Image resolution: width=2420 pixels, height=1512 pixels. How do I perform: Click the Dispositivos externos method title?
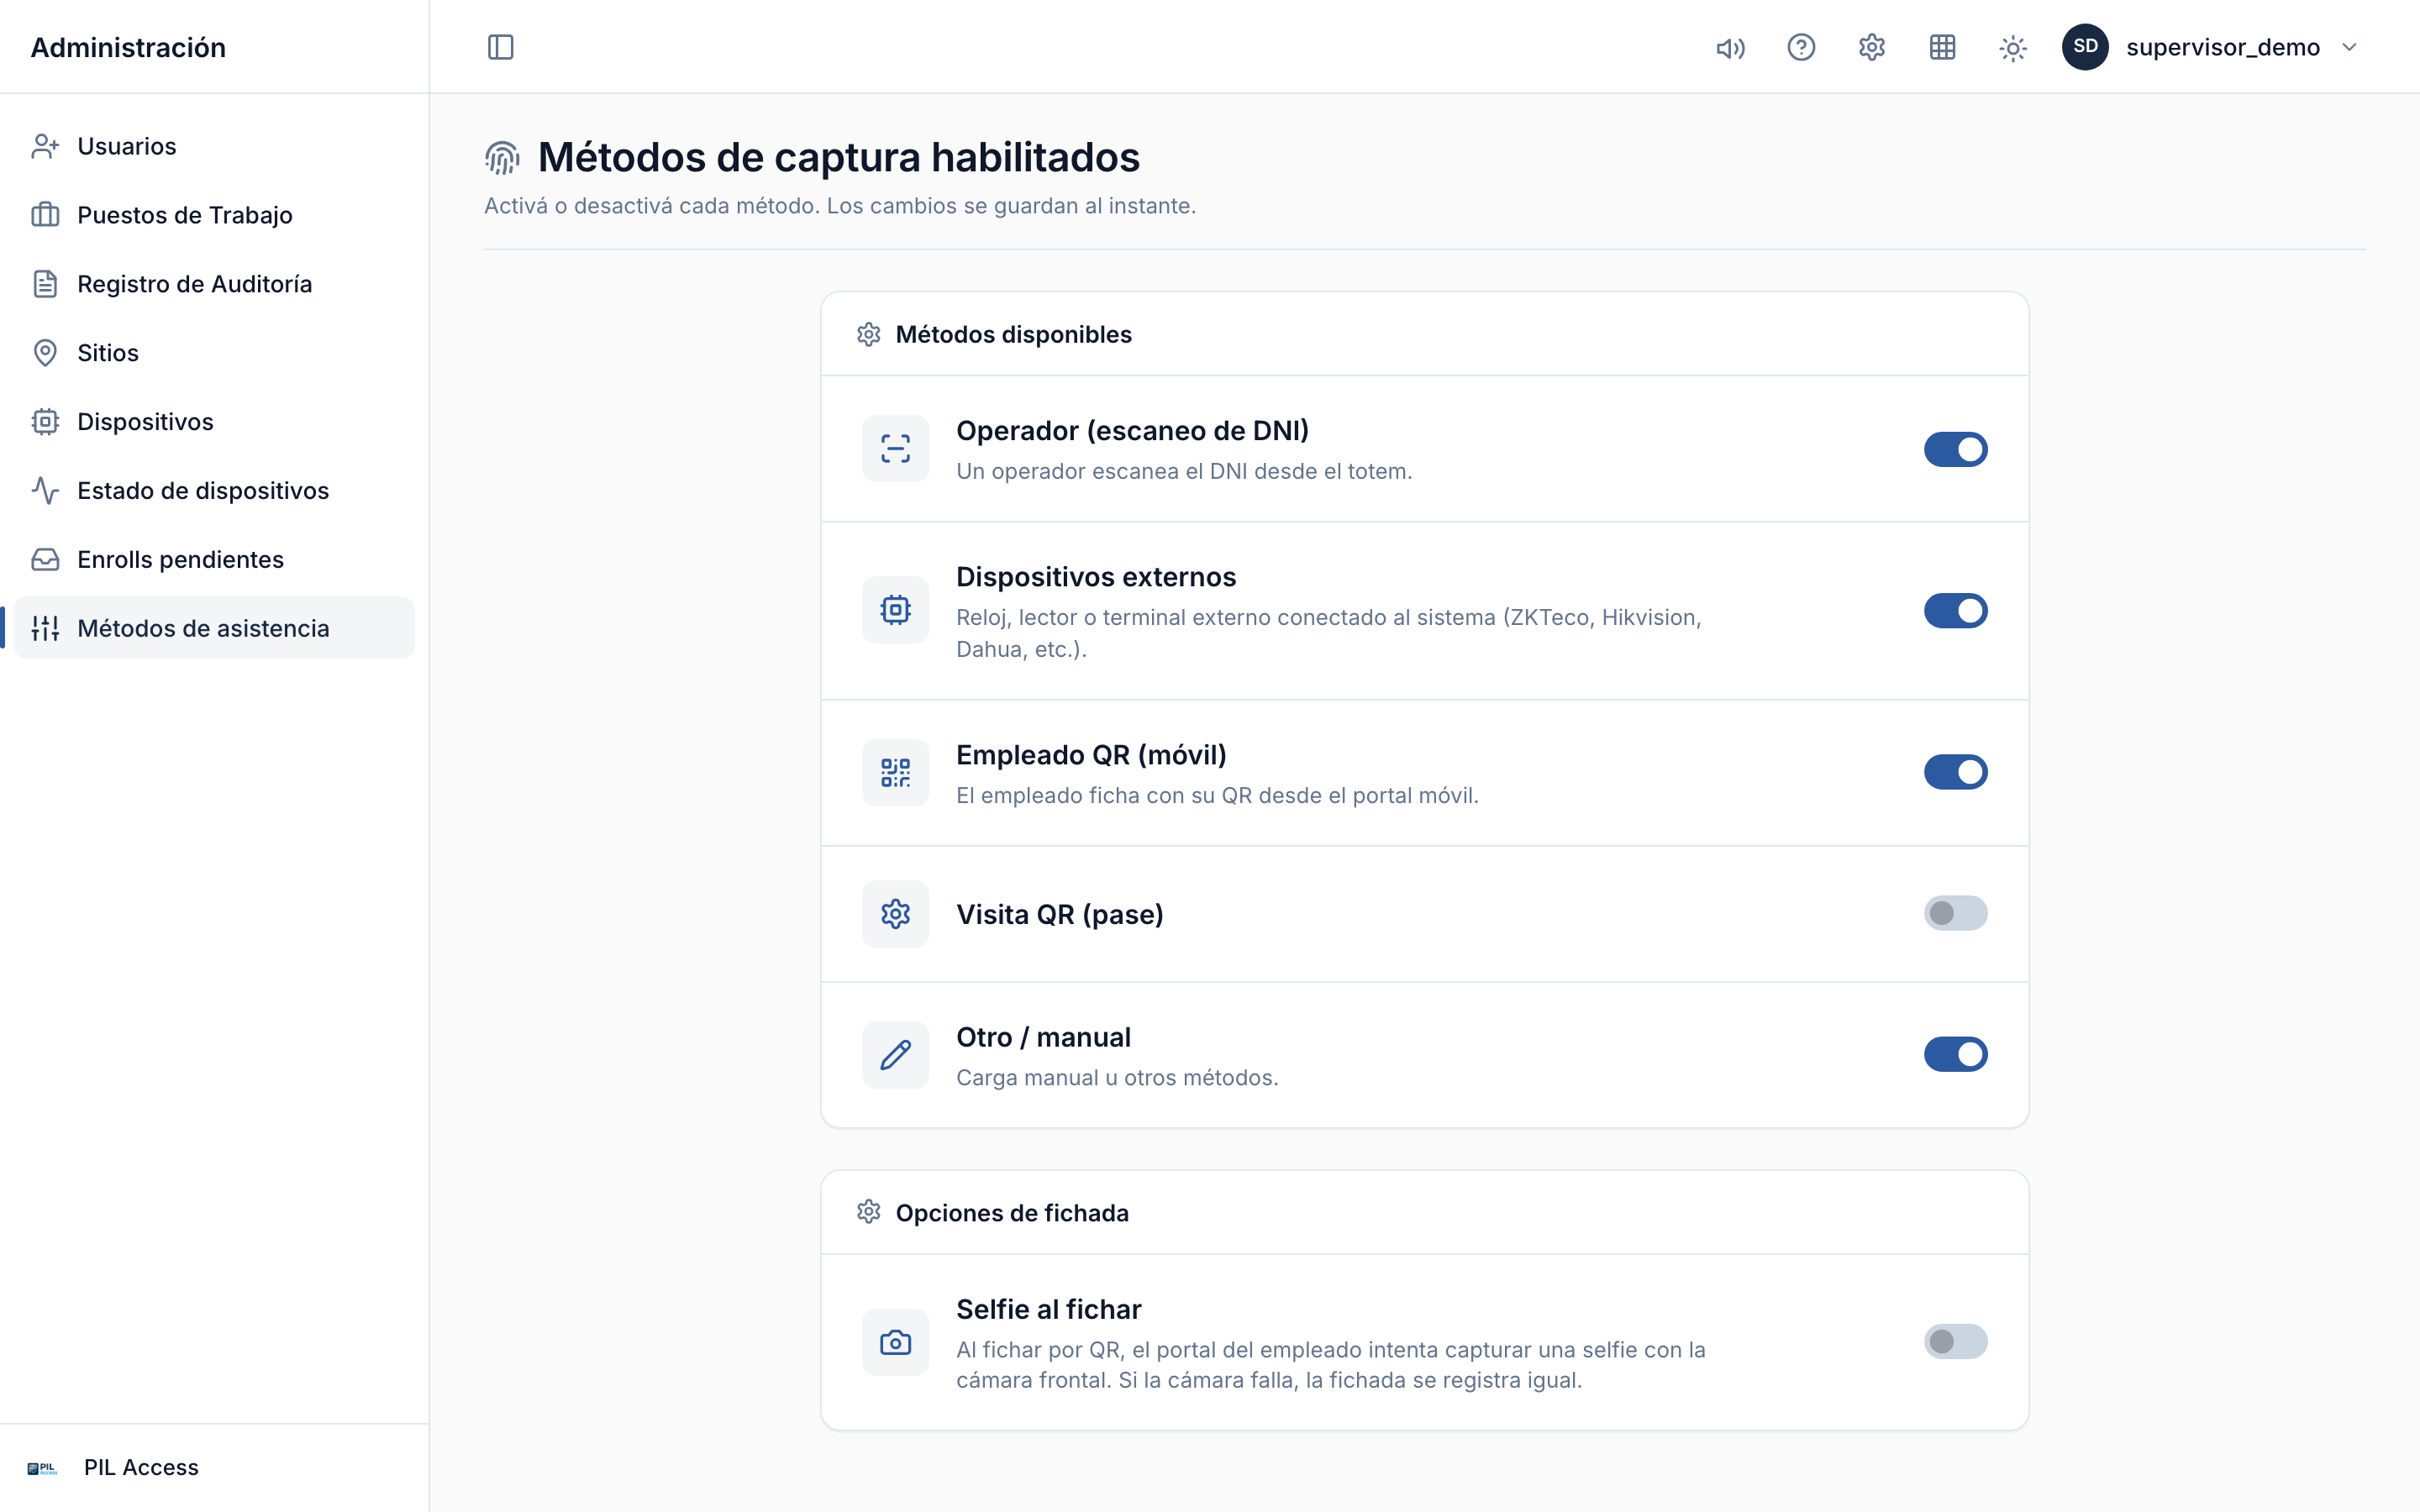[1096, 577]
